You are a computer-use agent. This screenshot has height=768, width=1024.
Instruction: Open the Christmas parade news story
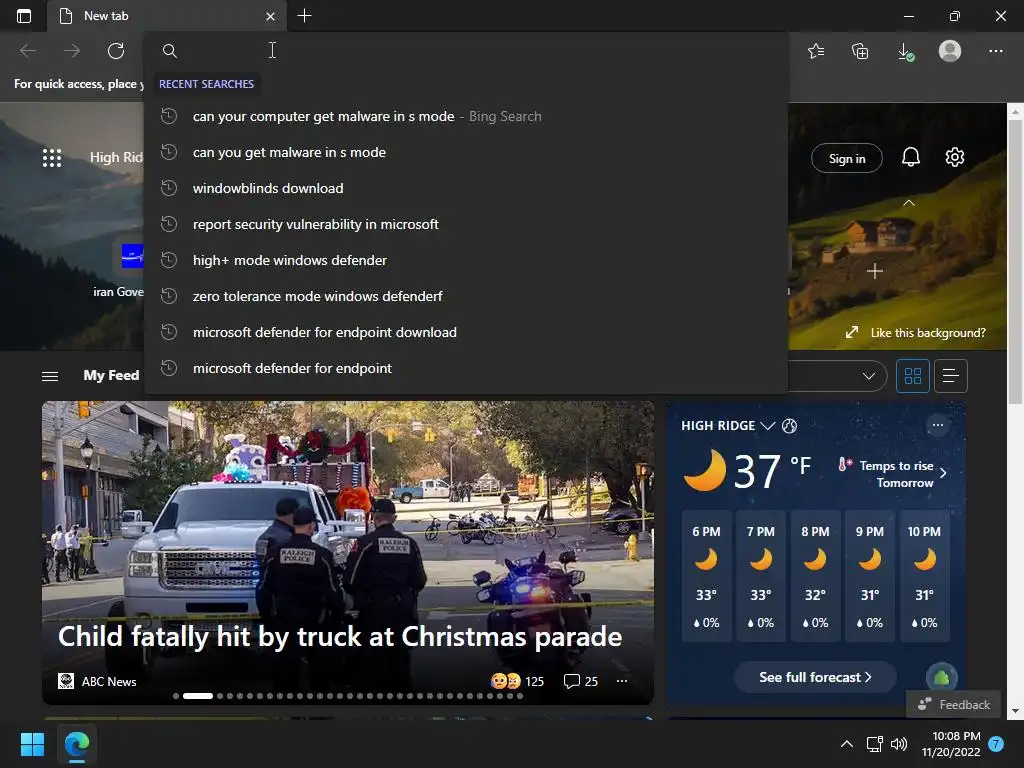340,637
